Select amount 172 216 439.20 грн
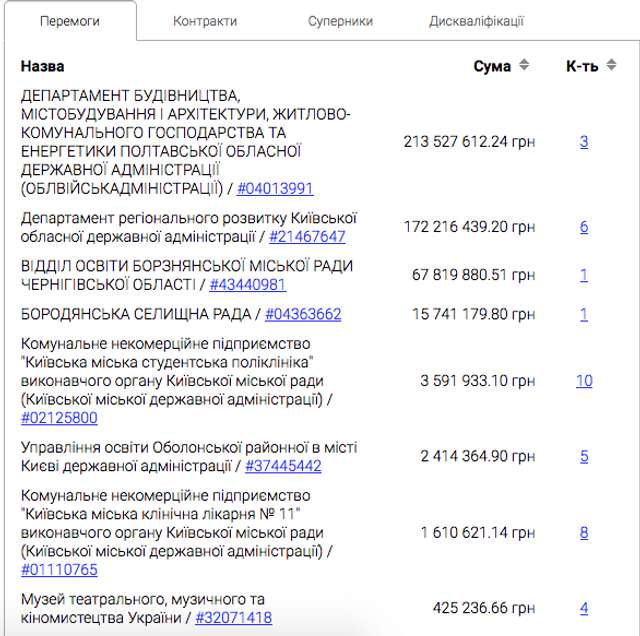Screen dimensions: 640x636 click(469, 227)
